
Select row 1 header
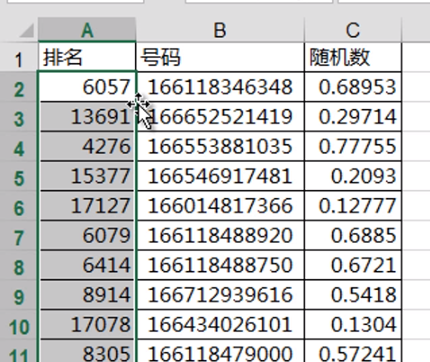tap(19, 57)
